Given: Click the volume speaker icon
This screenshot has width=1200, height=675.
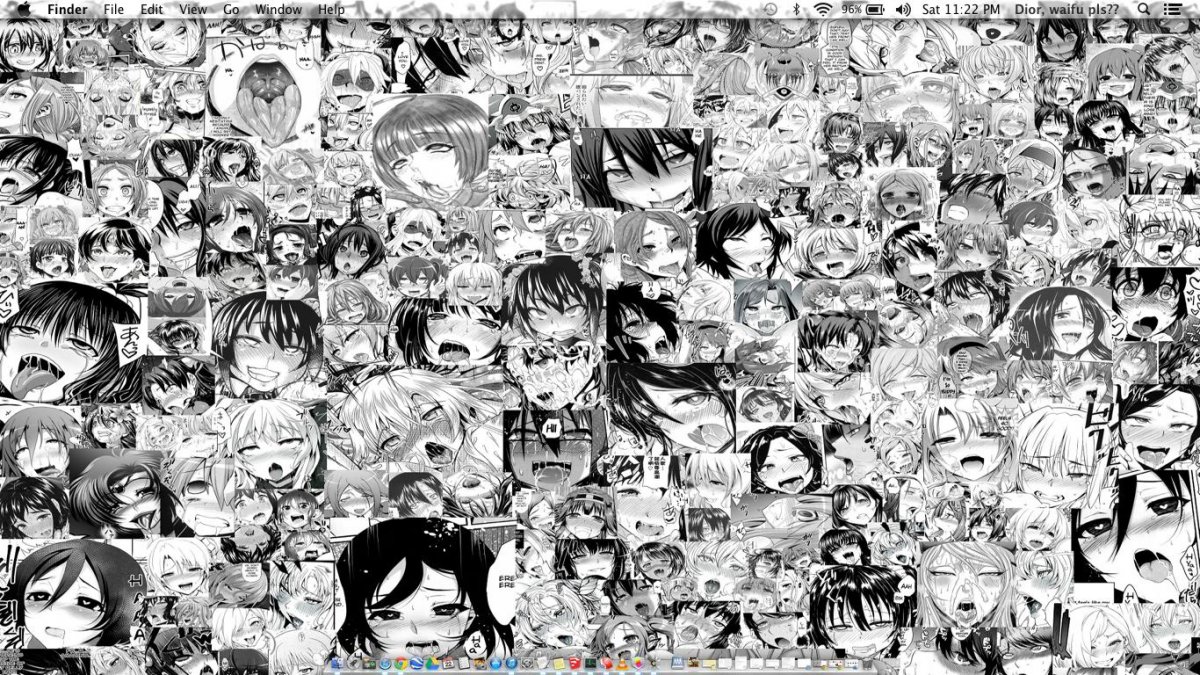Looking at the screenshot, I should (x=903, y=9).
